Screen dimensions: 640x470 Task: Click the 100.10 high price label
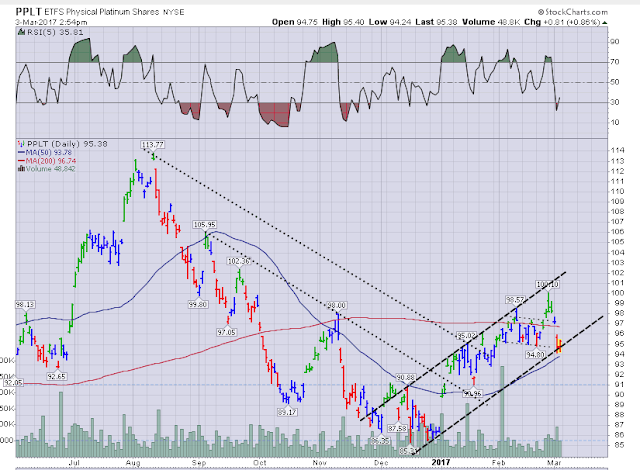tap(547, 284)
